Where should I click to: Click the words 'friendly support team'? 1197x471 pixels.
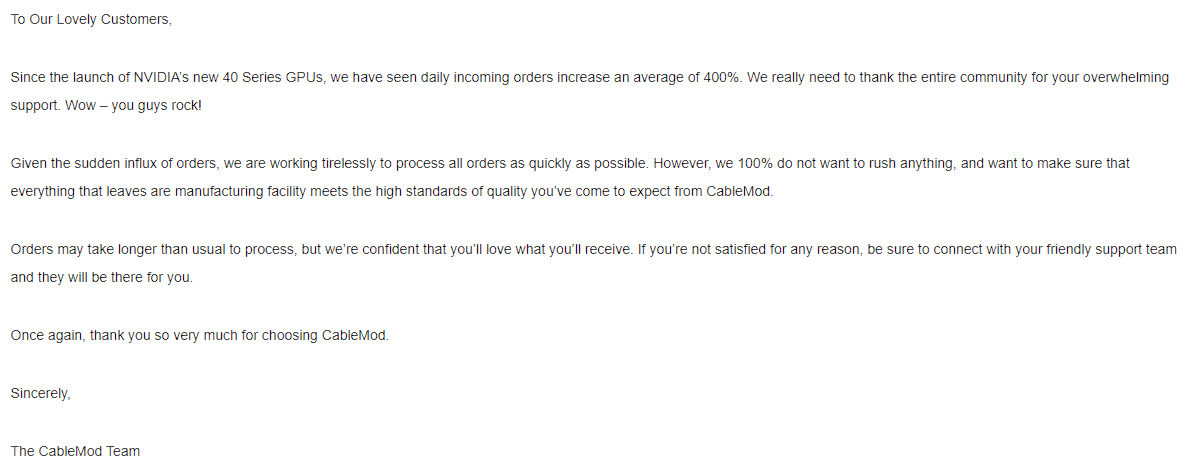[x=1112, y=250]
